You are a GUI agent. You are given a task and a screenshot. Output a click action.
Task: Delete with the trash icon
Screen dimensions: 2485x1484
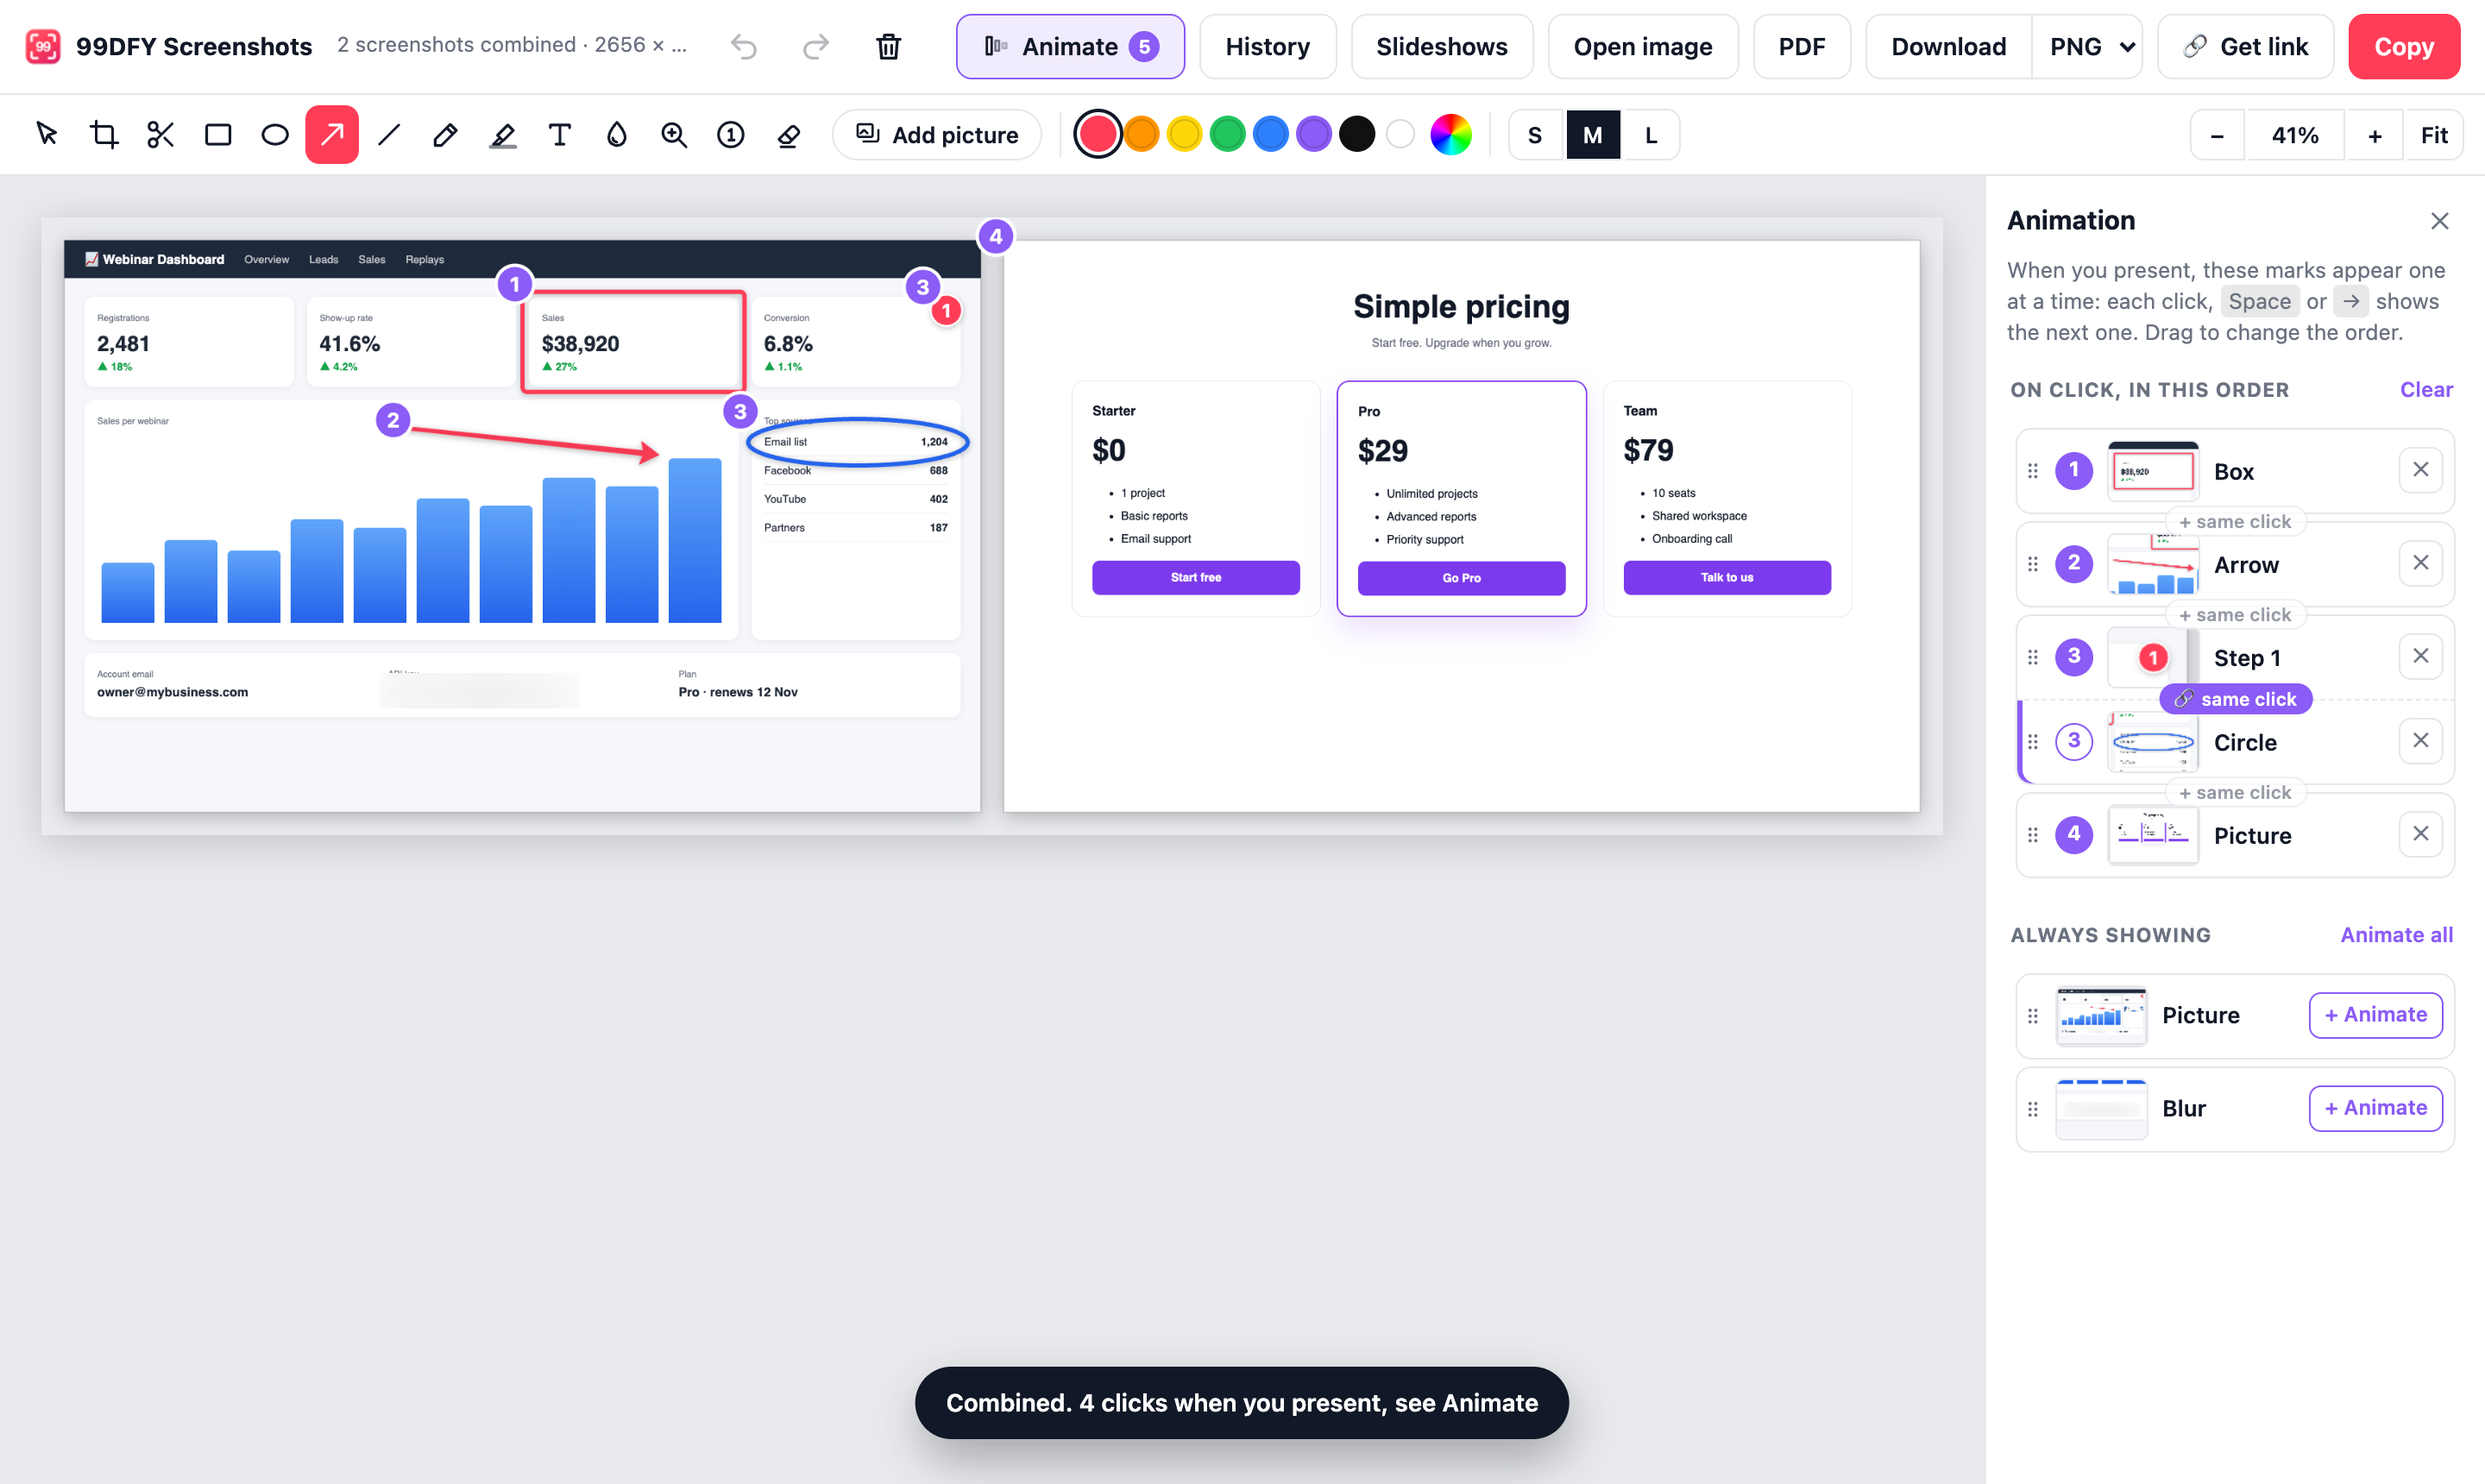point(888,46)
